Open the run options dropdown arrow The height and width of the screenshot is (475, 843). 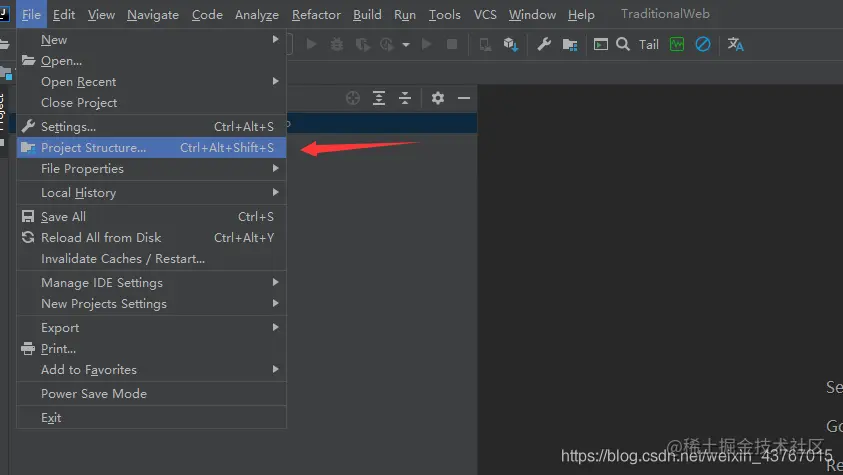click(406, 45)
